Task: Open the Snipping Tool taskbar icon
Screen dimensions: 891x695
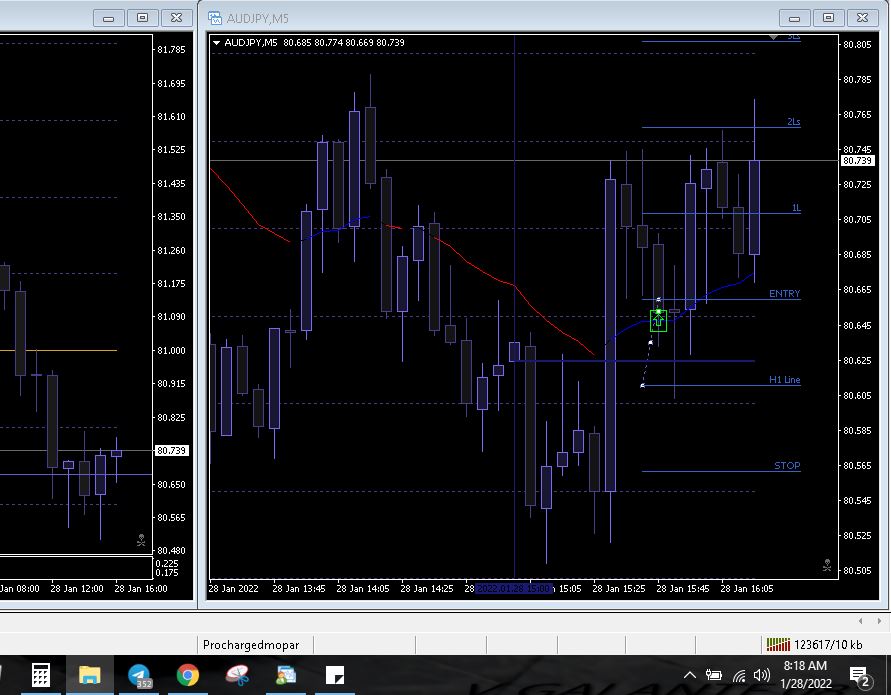Action: (x=237, y=675)
